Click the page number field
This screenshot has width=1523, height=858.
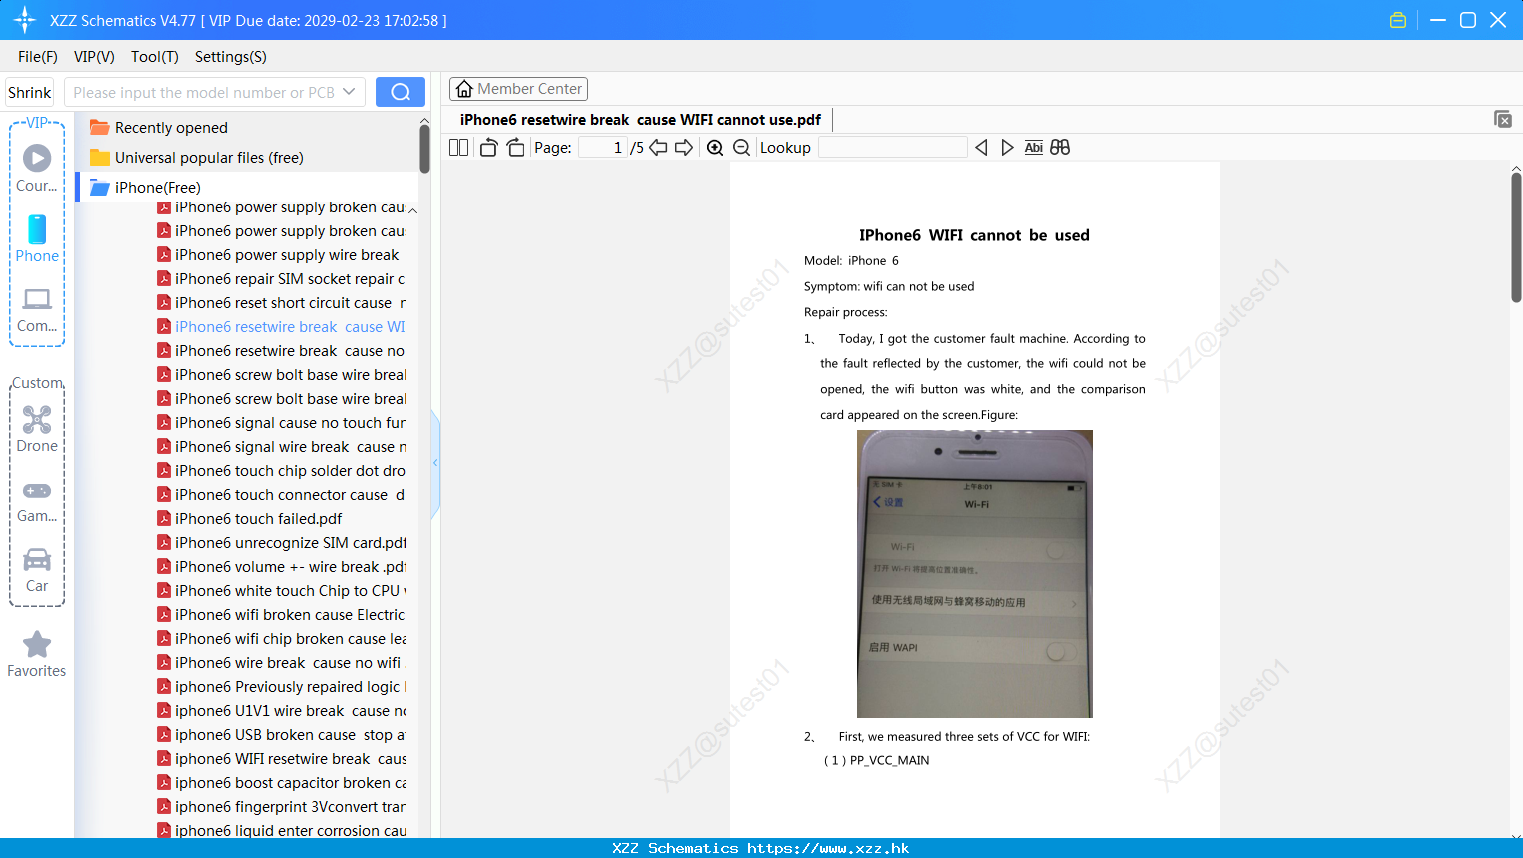[603, 148]
